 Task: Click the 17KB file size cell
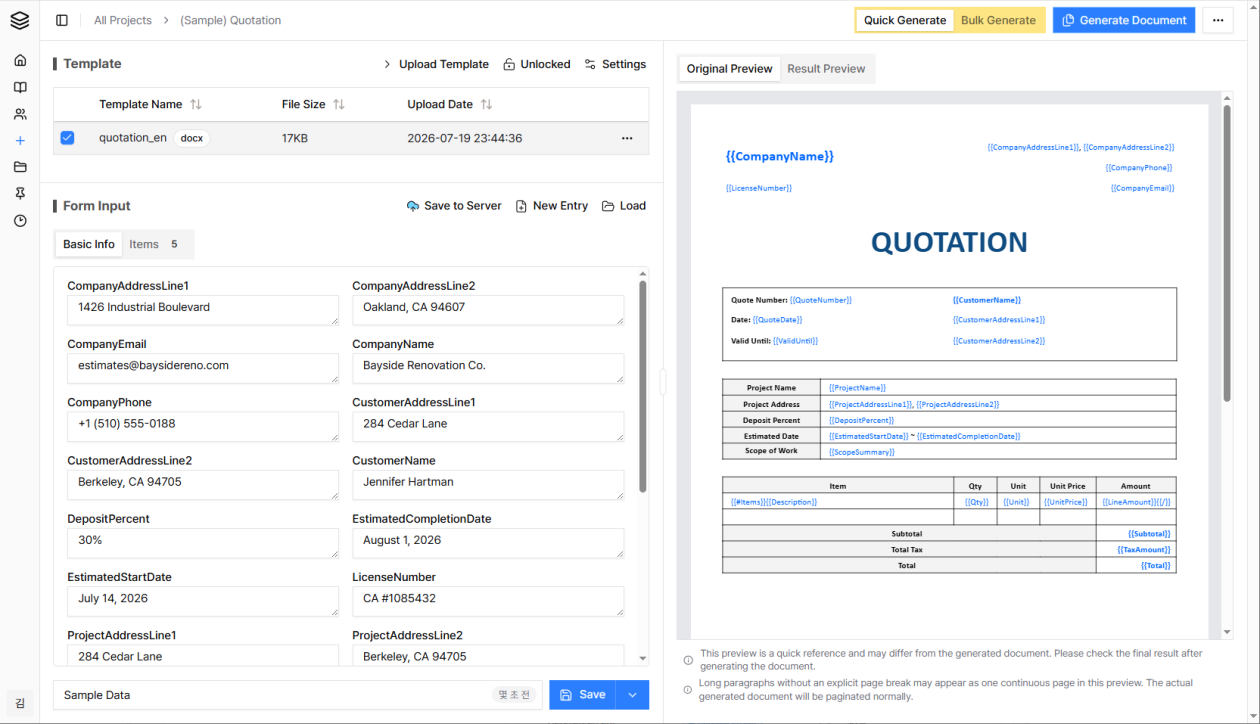tap(295, 138)
